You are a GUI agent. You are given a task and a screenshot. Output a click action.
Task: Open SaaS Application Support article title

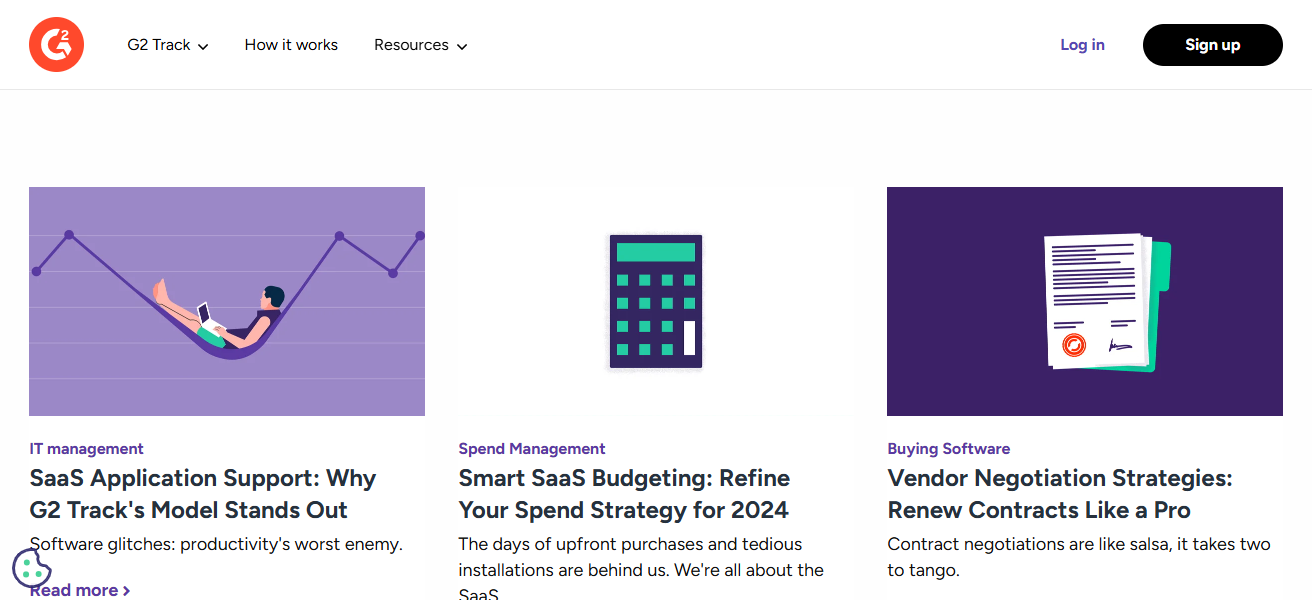tap(203, 494)
